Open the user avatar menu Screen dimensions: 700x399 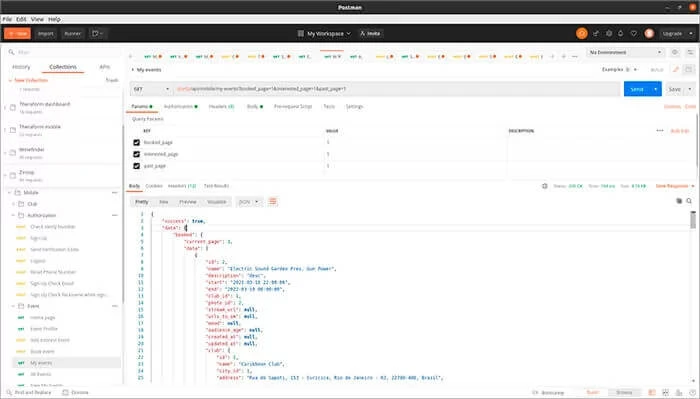coord(649,33)
